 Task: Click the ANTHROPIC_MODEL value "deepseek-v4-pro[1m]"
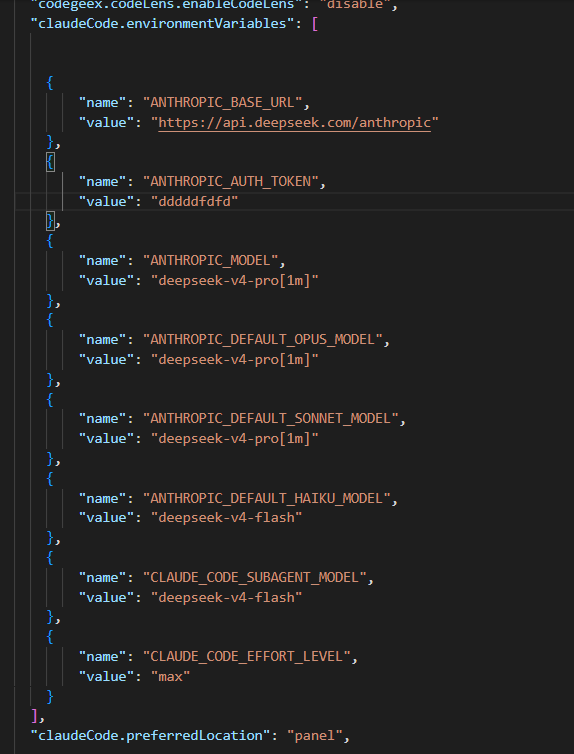pyautogui.click(x=235, y=280)
